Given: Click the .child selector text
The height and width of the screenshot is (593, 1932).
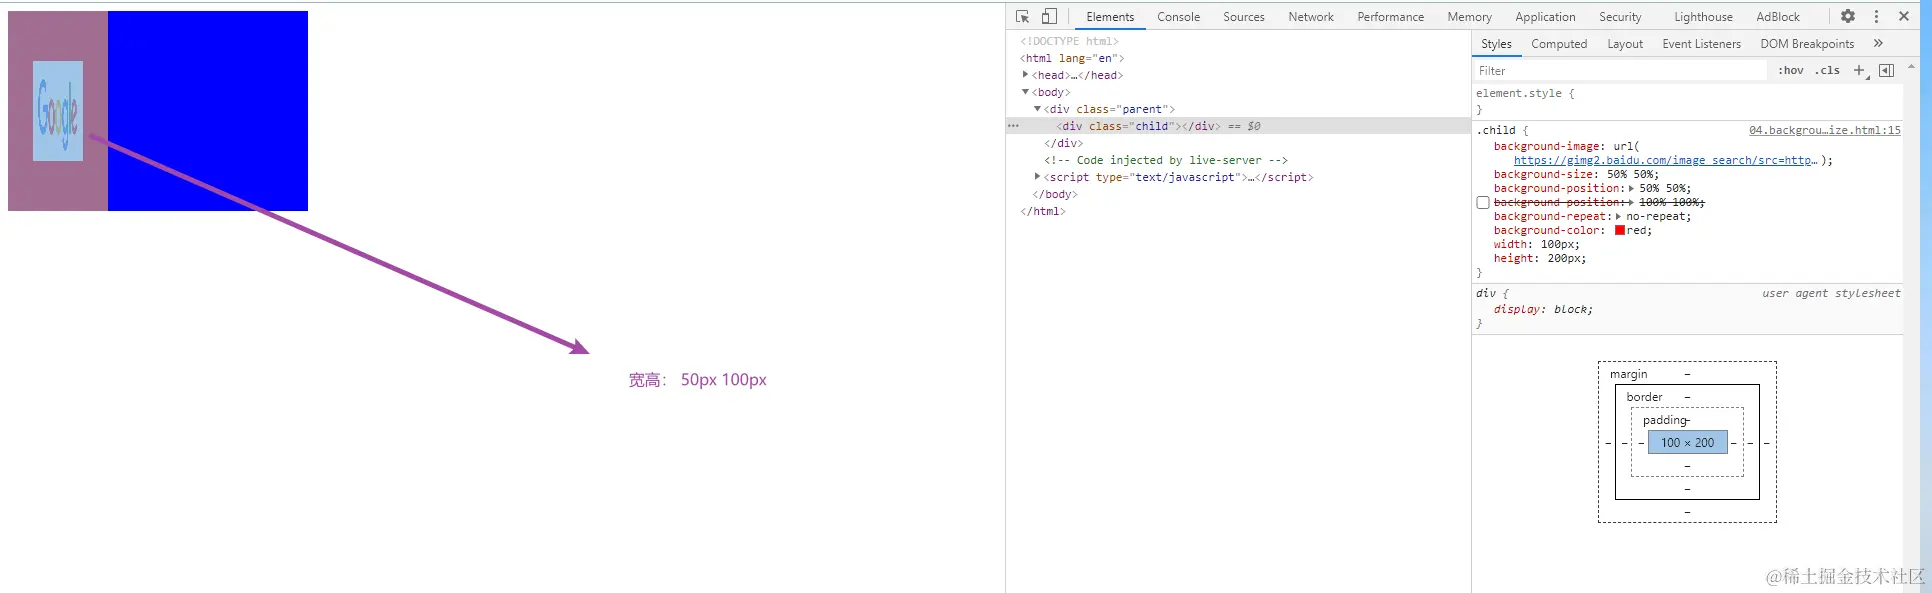Looking at the screenshot, I should pyautogui.click(x=1496, y=130).
